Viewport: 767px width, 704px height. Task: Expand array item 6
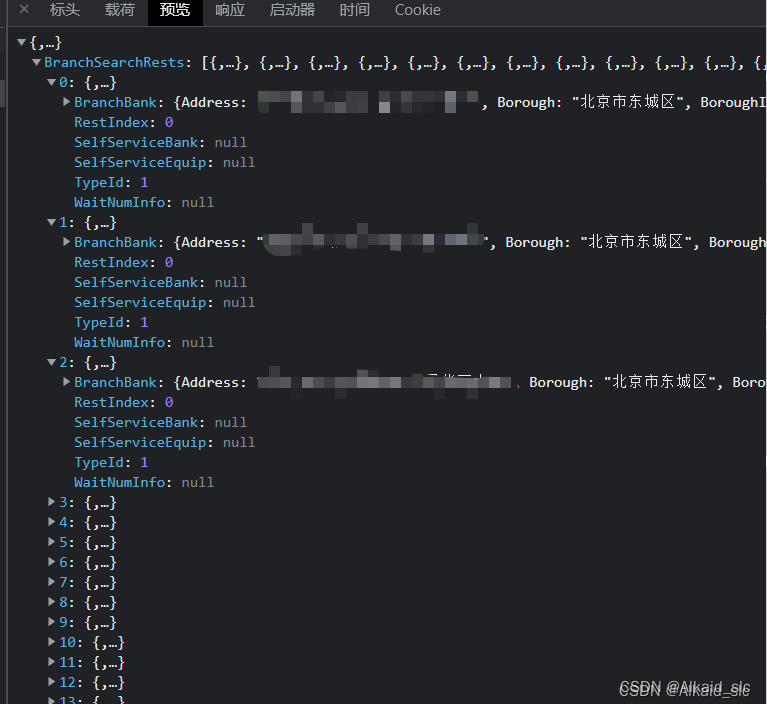tap(51, 562)
